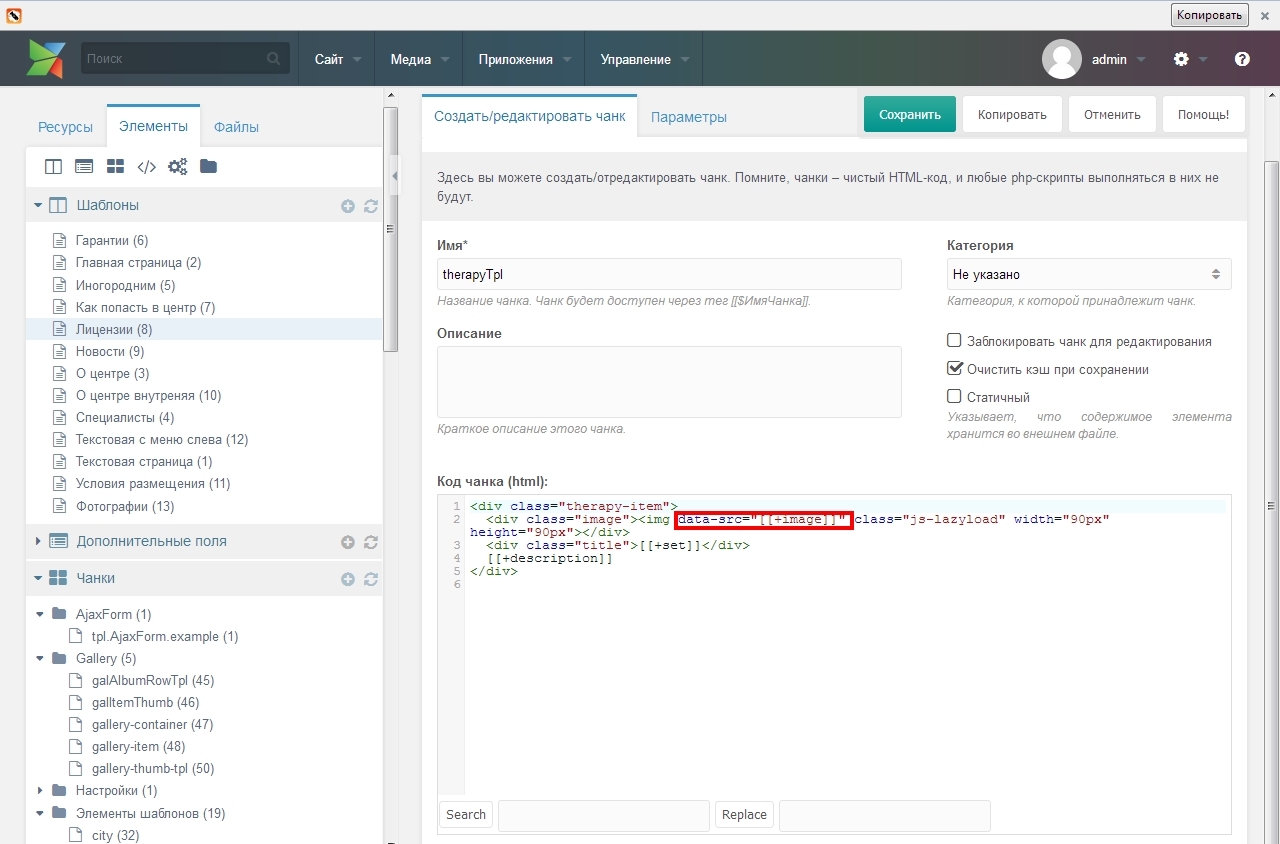
Task: Expand the Настройки folder
Action: pos(41,790)
